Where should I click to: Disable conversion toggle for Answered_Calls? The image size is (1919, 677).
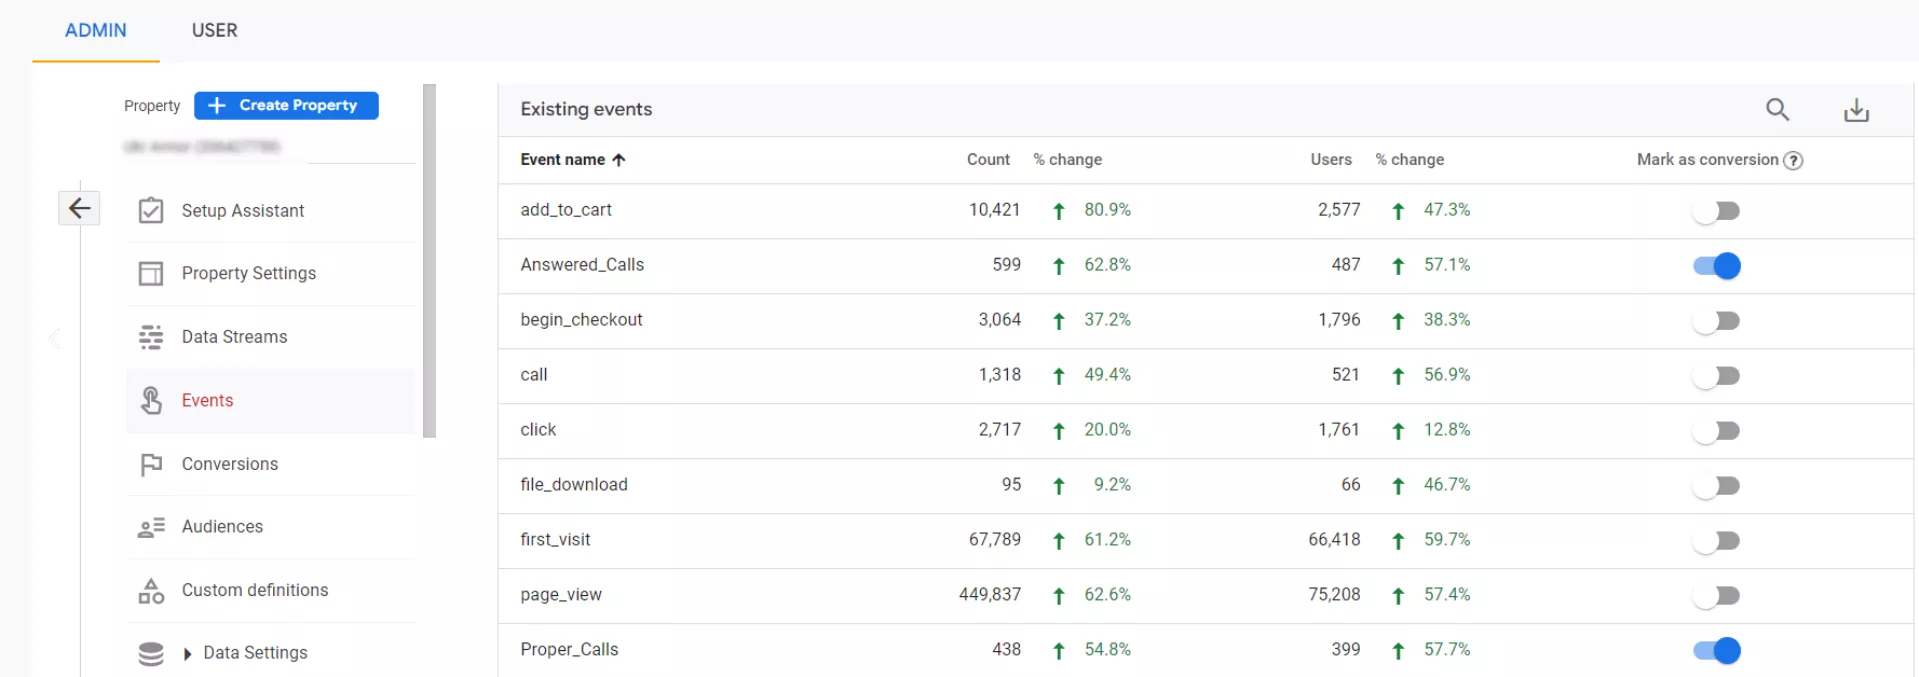pyautogui.click(x=1716, y=266)
